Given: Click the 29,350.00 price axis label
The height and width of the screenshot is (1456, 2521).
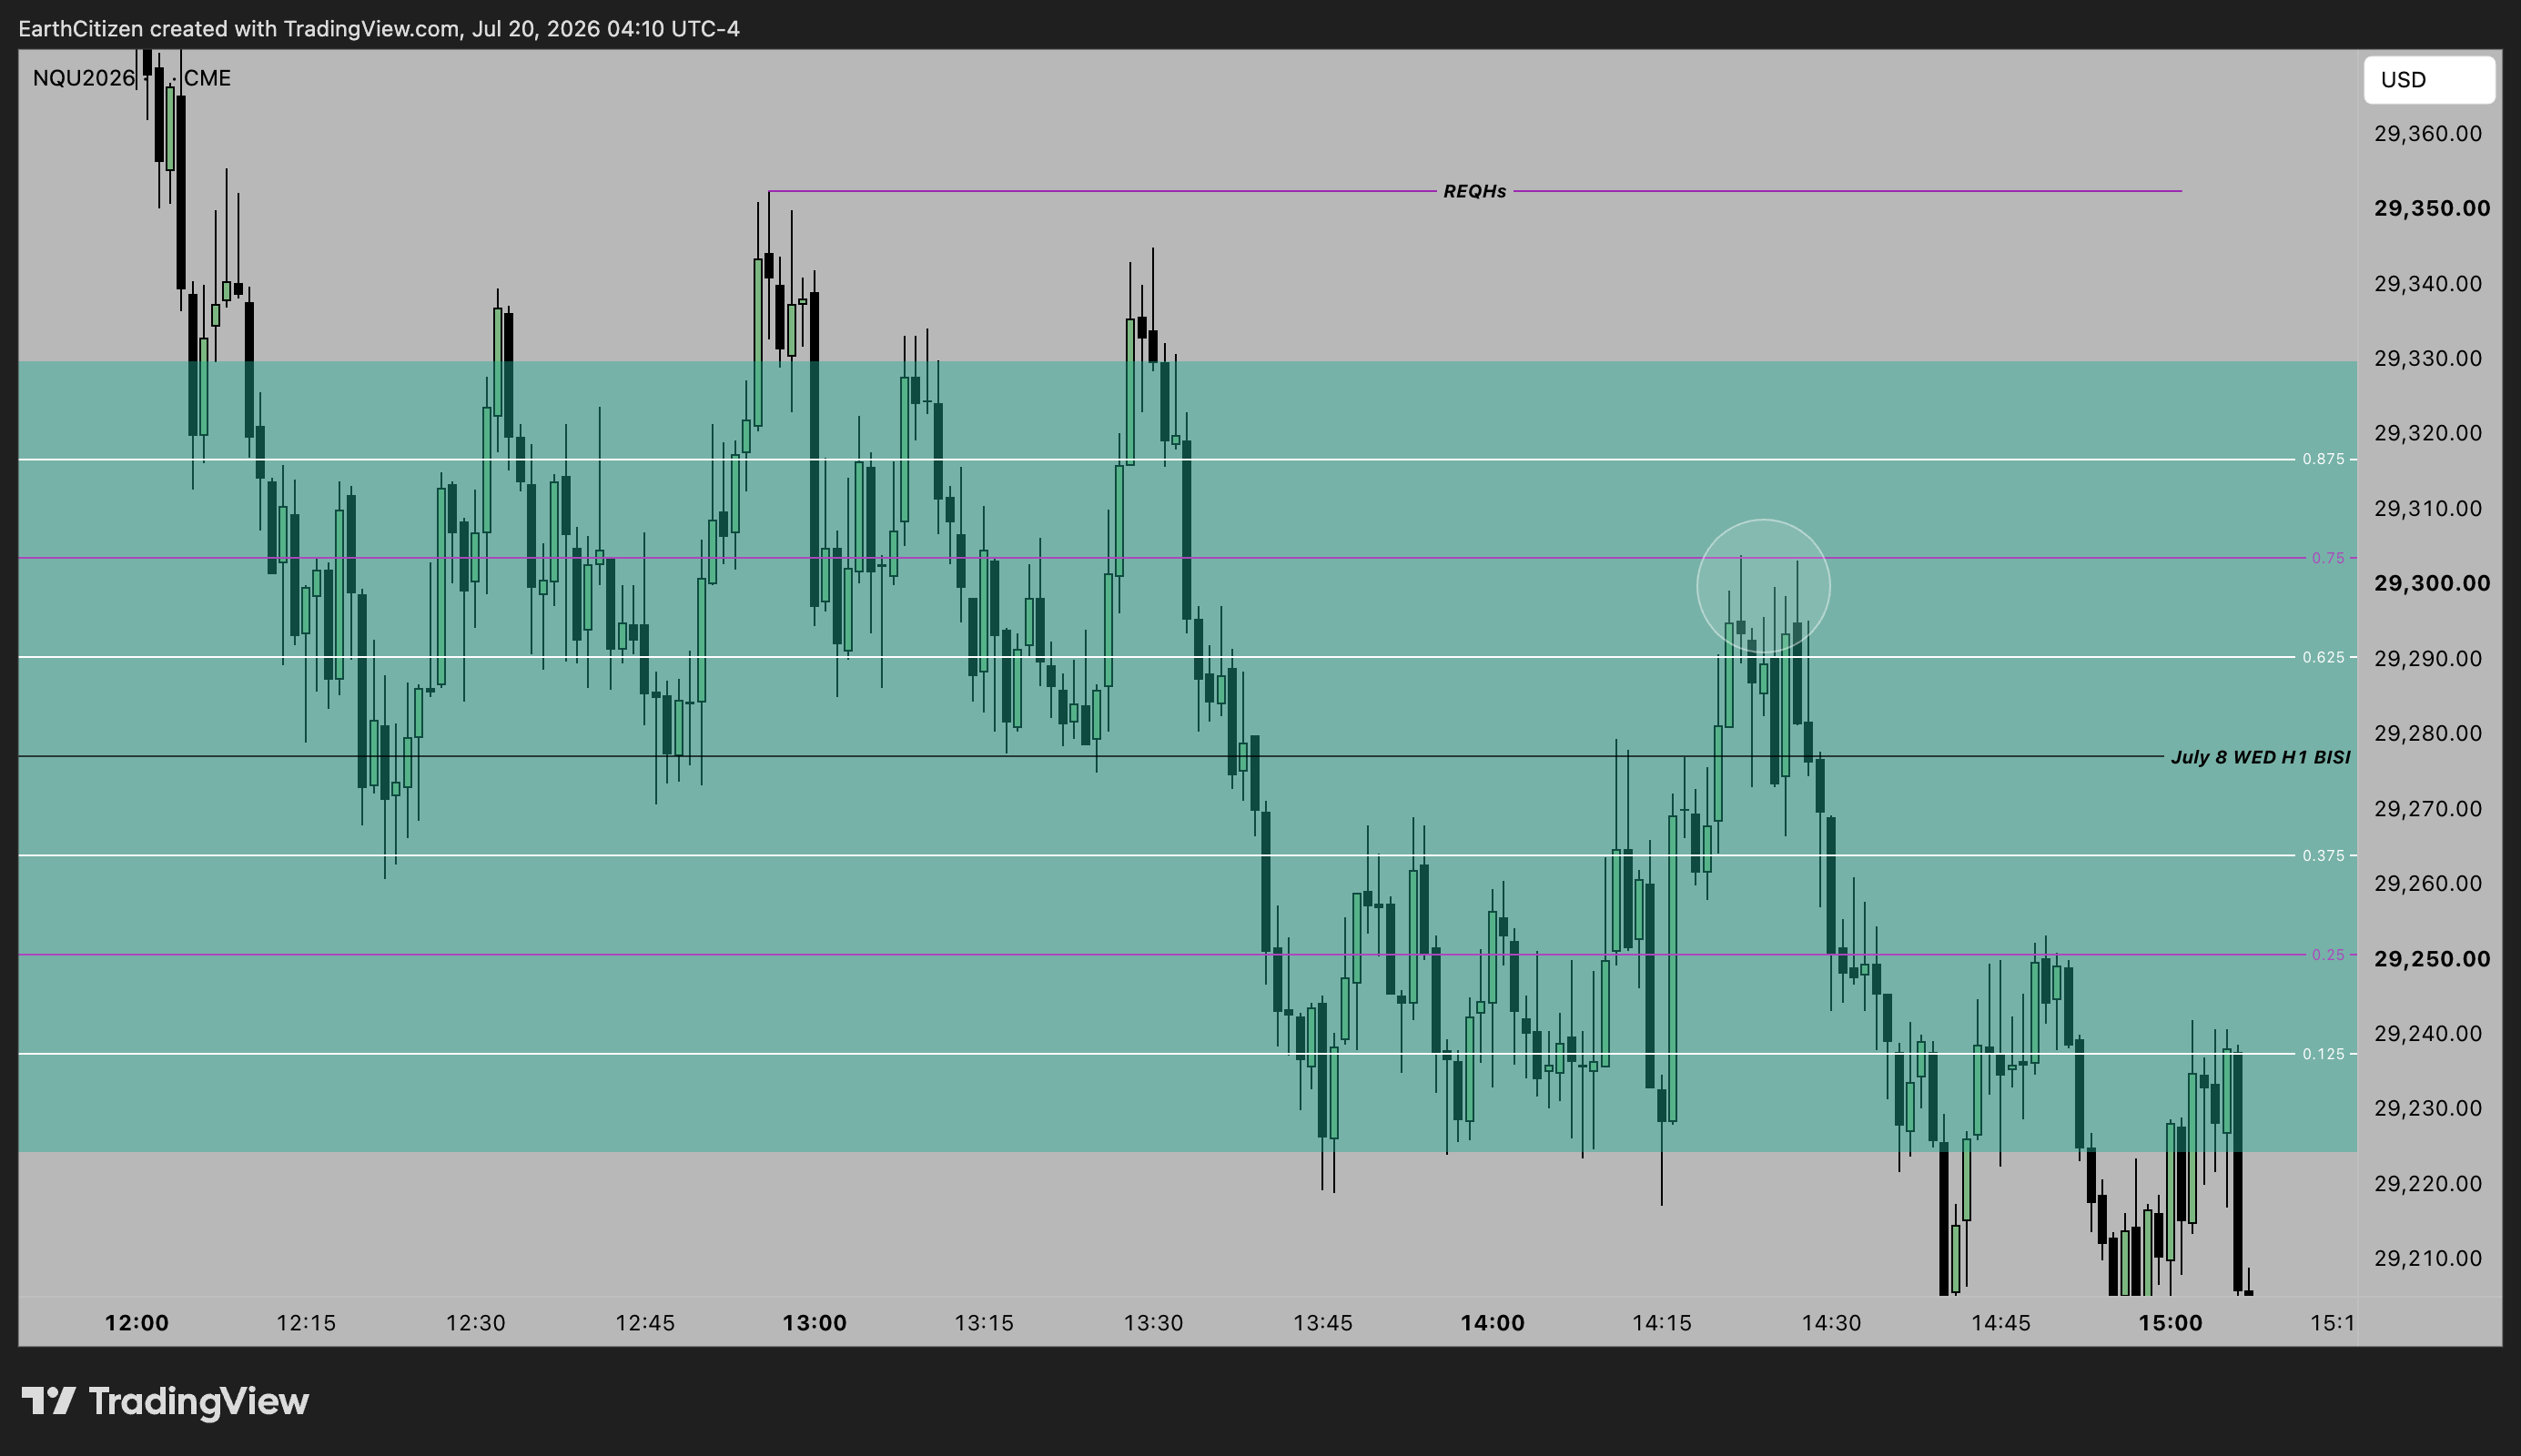Looking at the screenshot, I should [2431, 208].
